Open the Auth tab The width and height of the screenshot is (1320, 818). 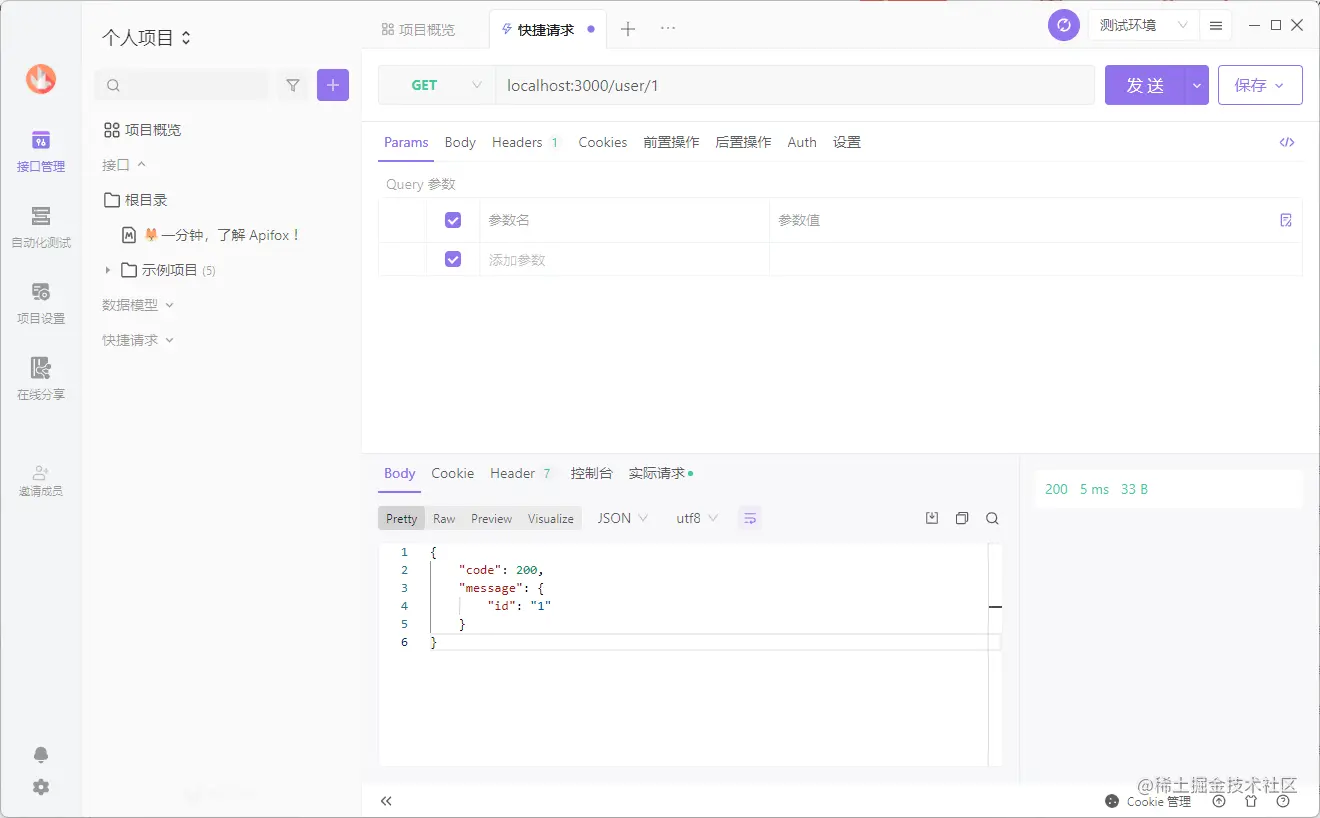coord(802,142)
